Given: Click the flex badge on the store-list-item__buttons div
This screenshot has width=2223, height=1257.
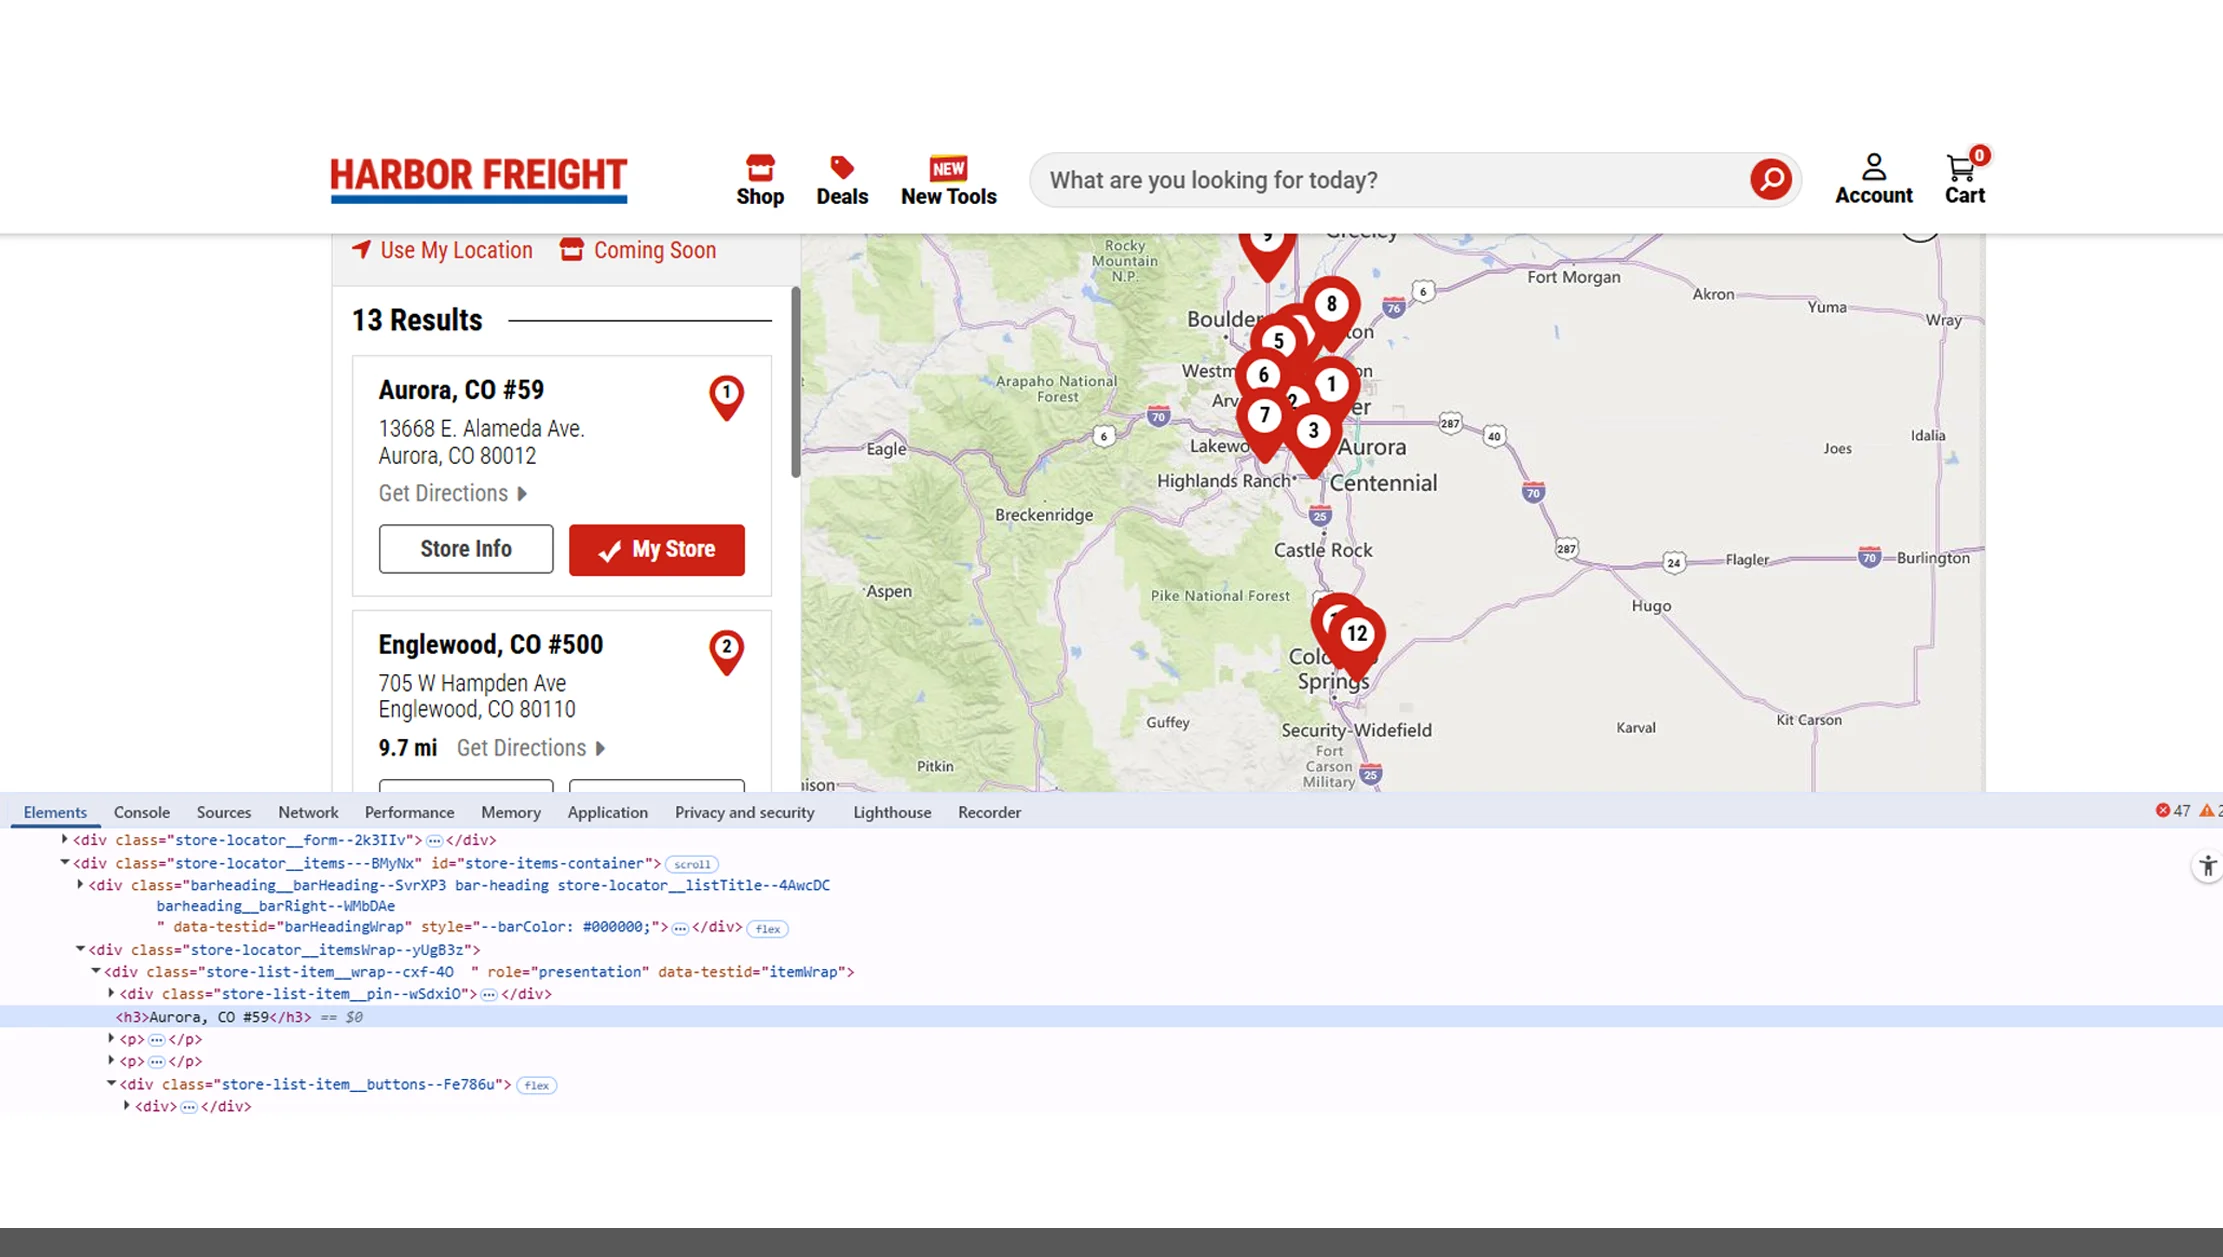Looking at the screenshot, I should (x=536, y=1085).
